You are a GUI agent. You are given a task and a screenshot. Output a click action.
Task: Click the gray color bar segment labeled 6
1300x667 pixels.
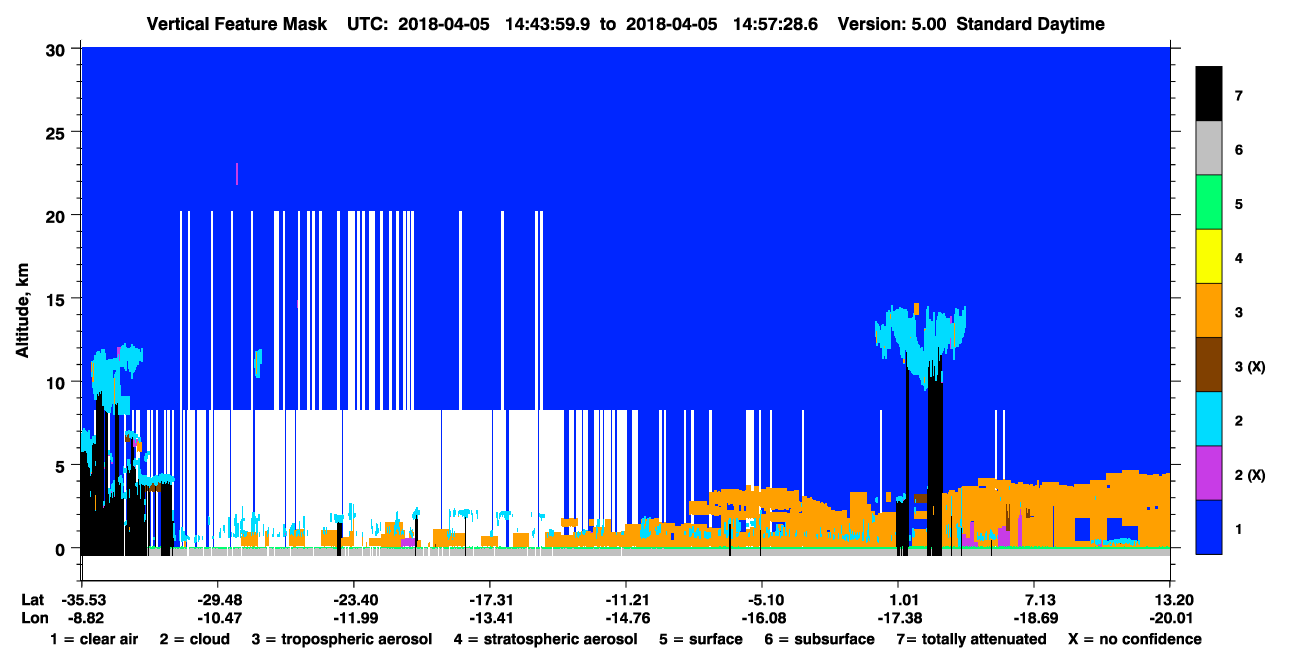click(1209, 148)
